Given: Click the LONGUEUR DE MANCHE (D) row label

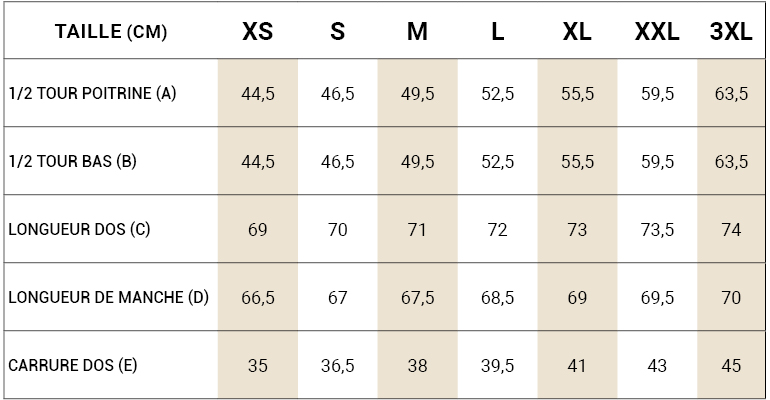Looking at the screenshot, I should pyautogui.click(x=109, y=298).
